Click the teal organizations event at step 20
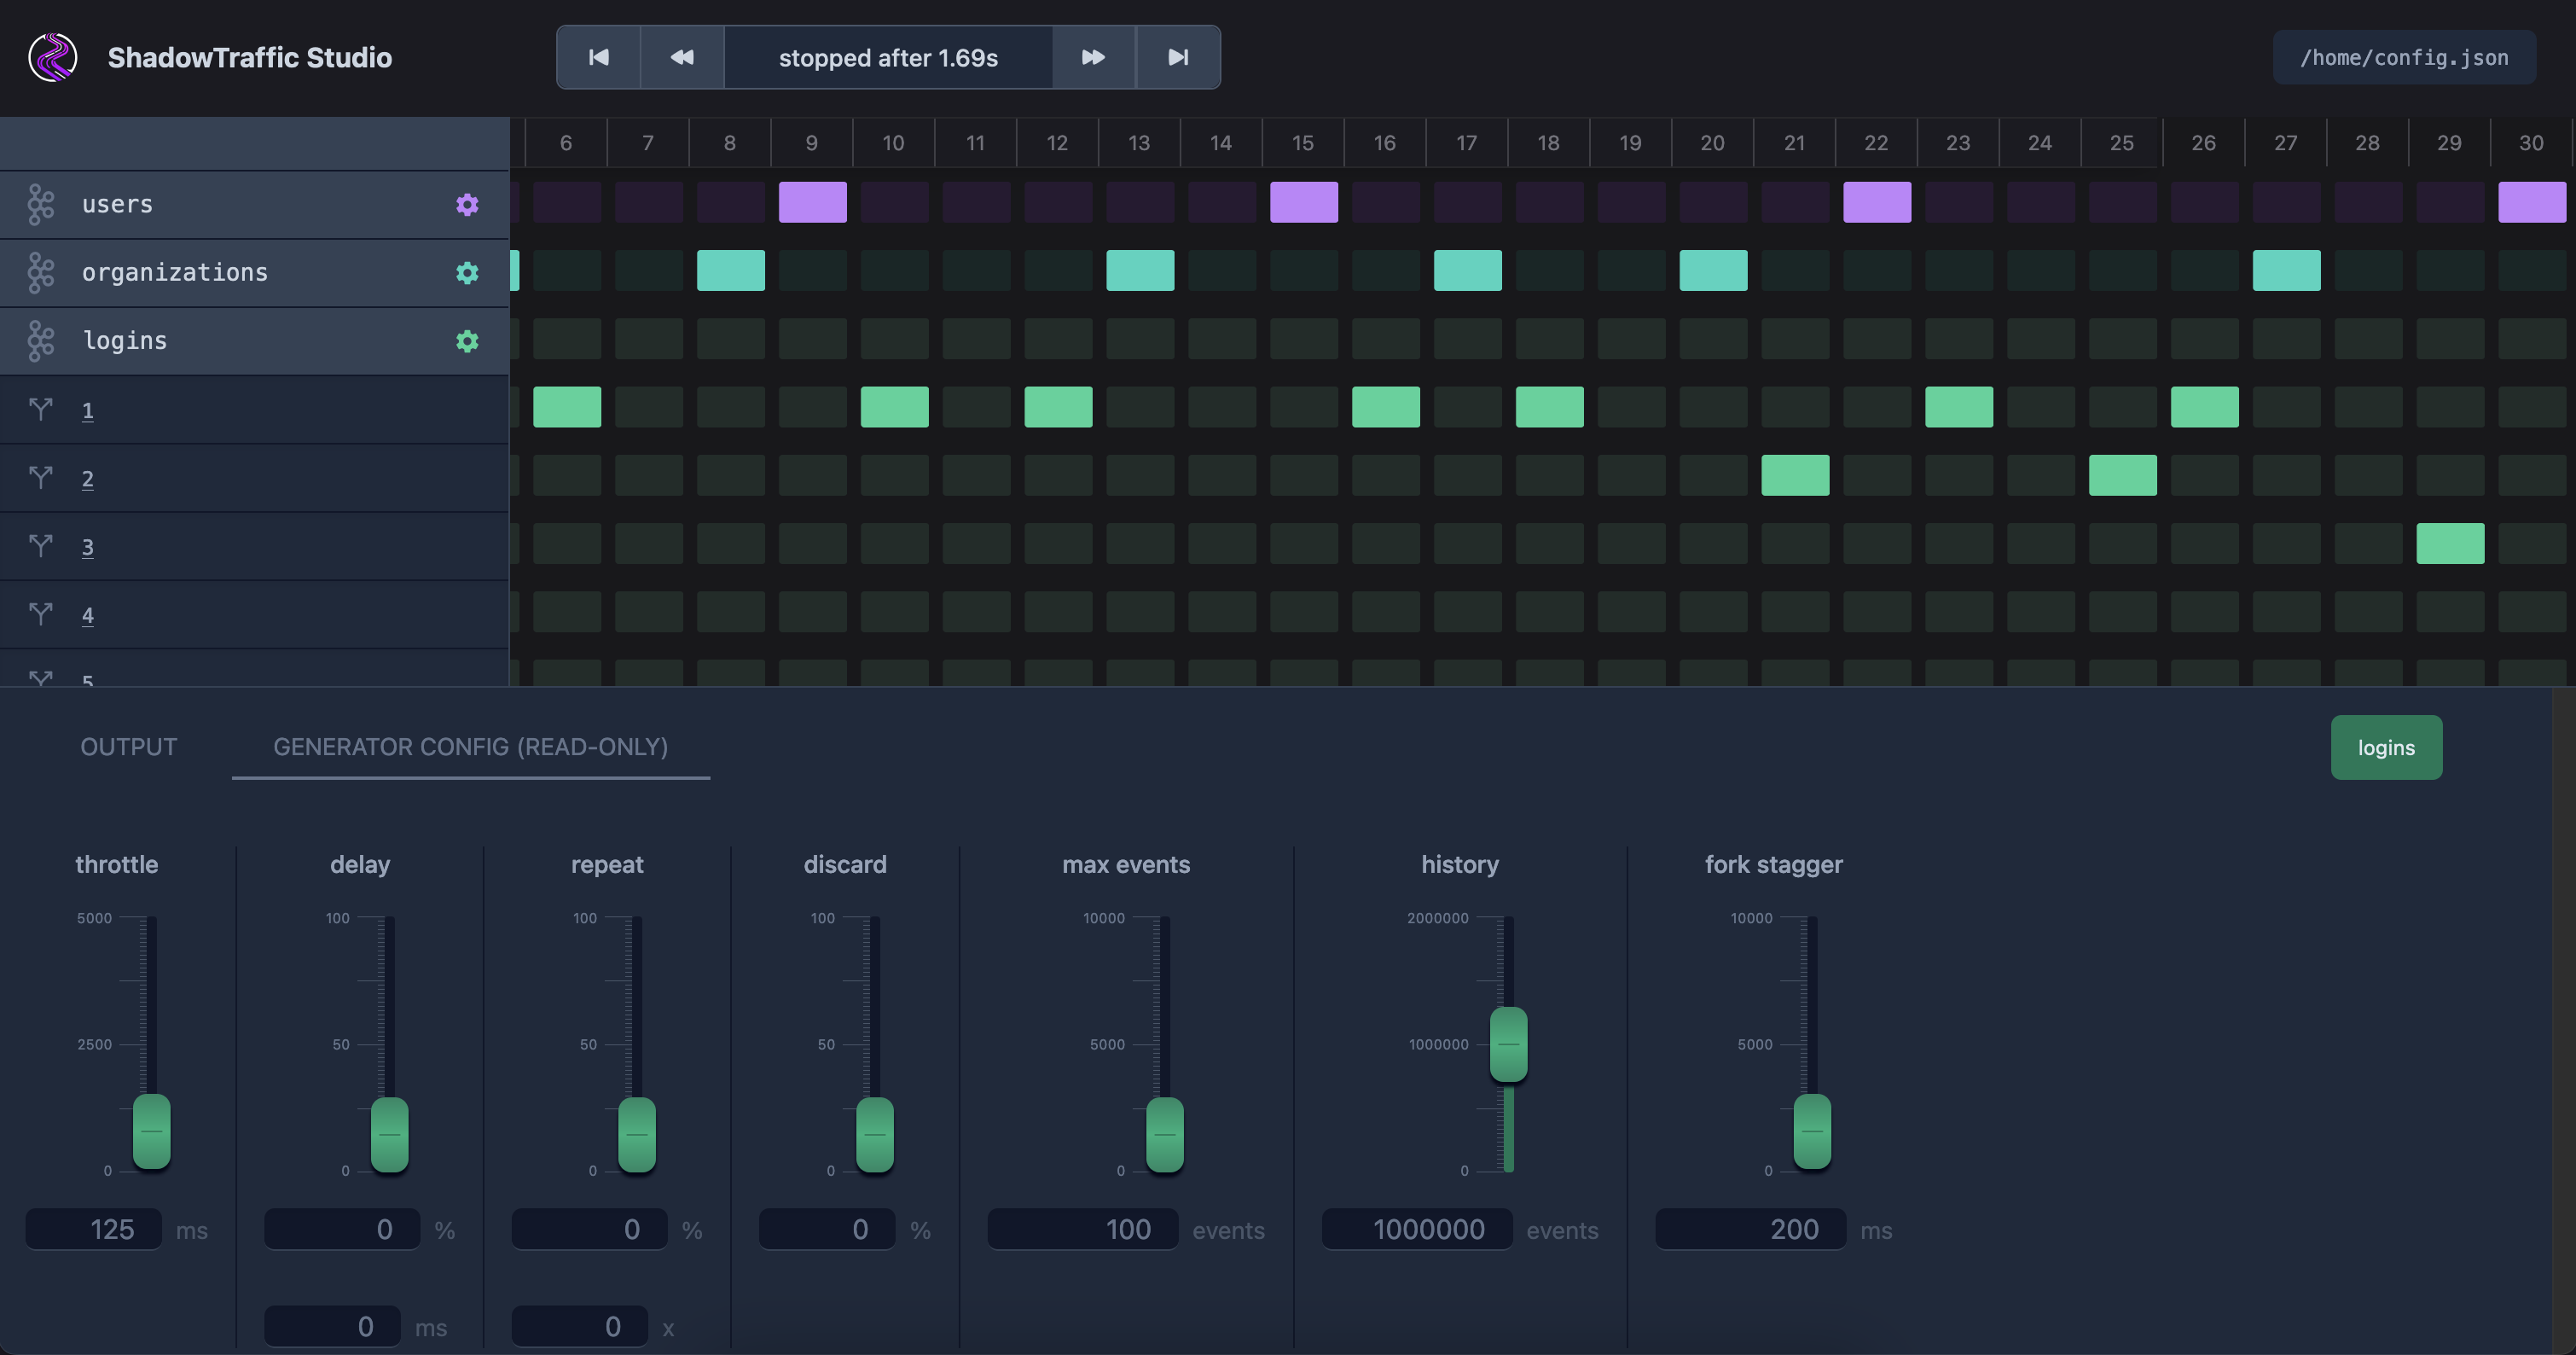The width and height of the screenshot is (2576, 1355). (x=1714, y=270)
